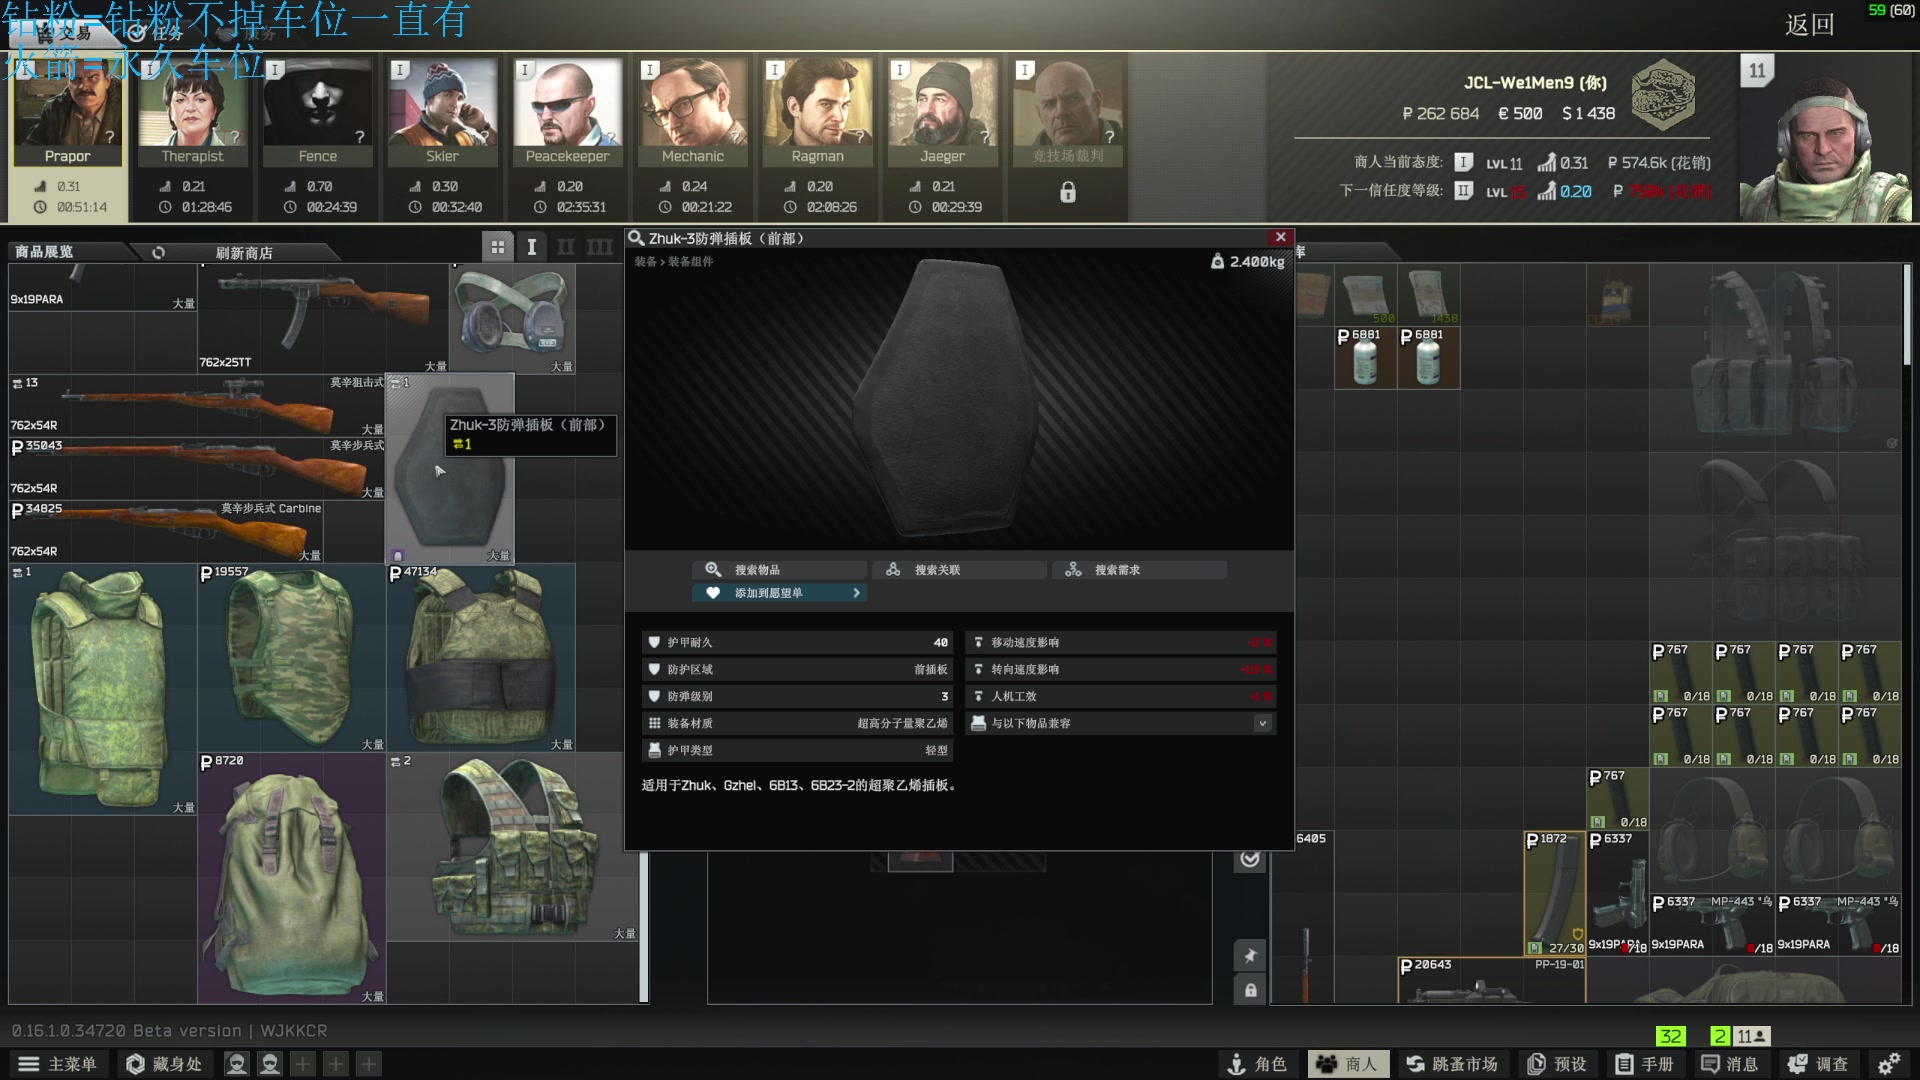Click the magnifier icon in inspection title
The width and height of the screenshot is (1920, 1080).
pos(636,238)
